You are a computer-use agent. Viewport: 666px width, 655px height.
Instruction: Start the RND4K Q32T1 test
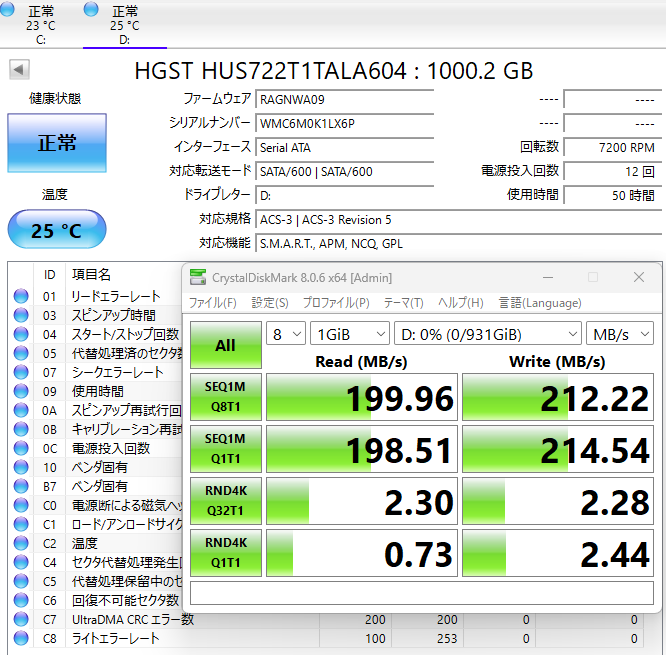click(226, 500)
